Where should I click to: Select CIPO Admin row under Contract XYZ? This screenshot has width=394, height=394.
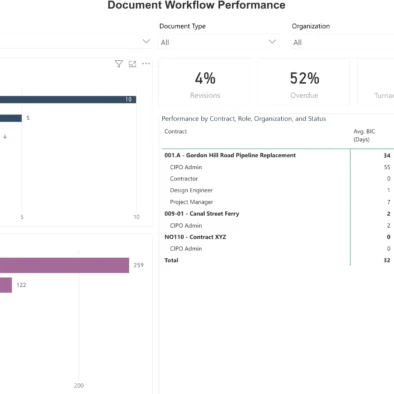[x=277, y=249]
